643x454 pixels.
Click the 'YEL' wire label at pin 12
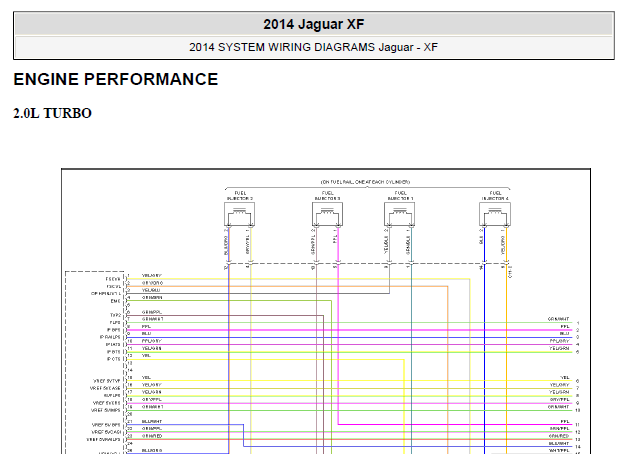146,356
